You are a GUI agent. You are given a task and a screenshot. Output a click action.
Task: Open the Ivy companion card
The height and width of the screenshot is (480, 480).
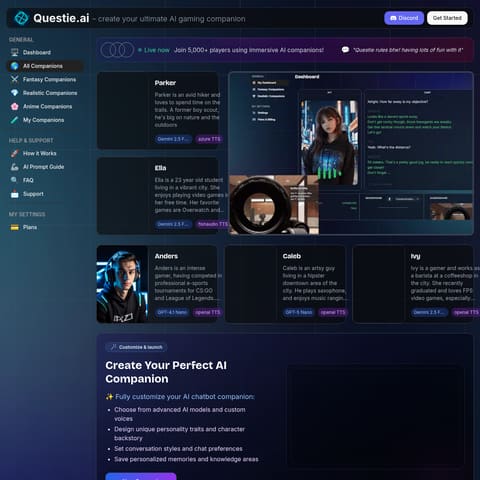(x=413, y=284)
